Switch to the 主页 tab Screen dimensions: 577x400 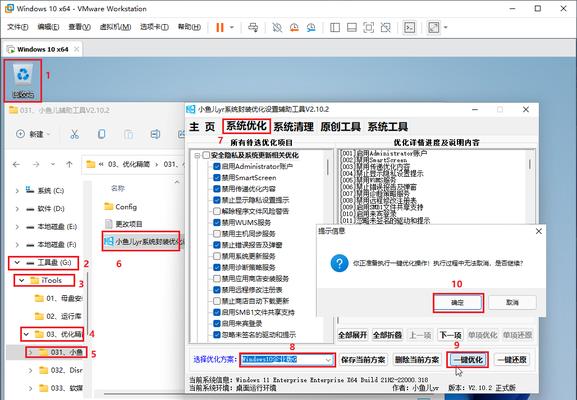(x=202, y=127)
